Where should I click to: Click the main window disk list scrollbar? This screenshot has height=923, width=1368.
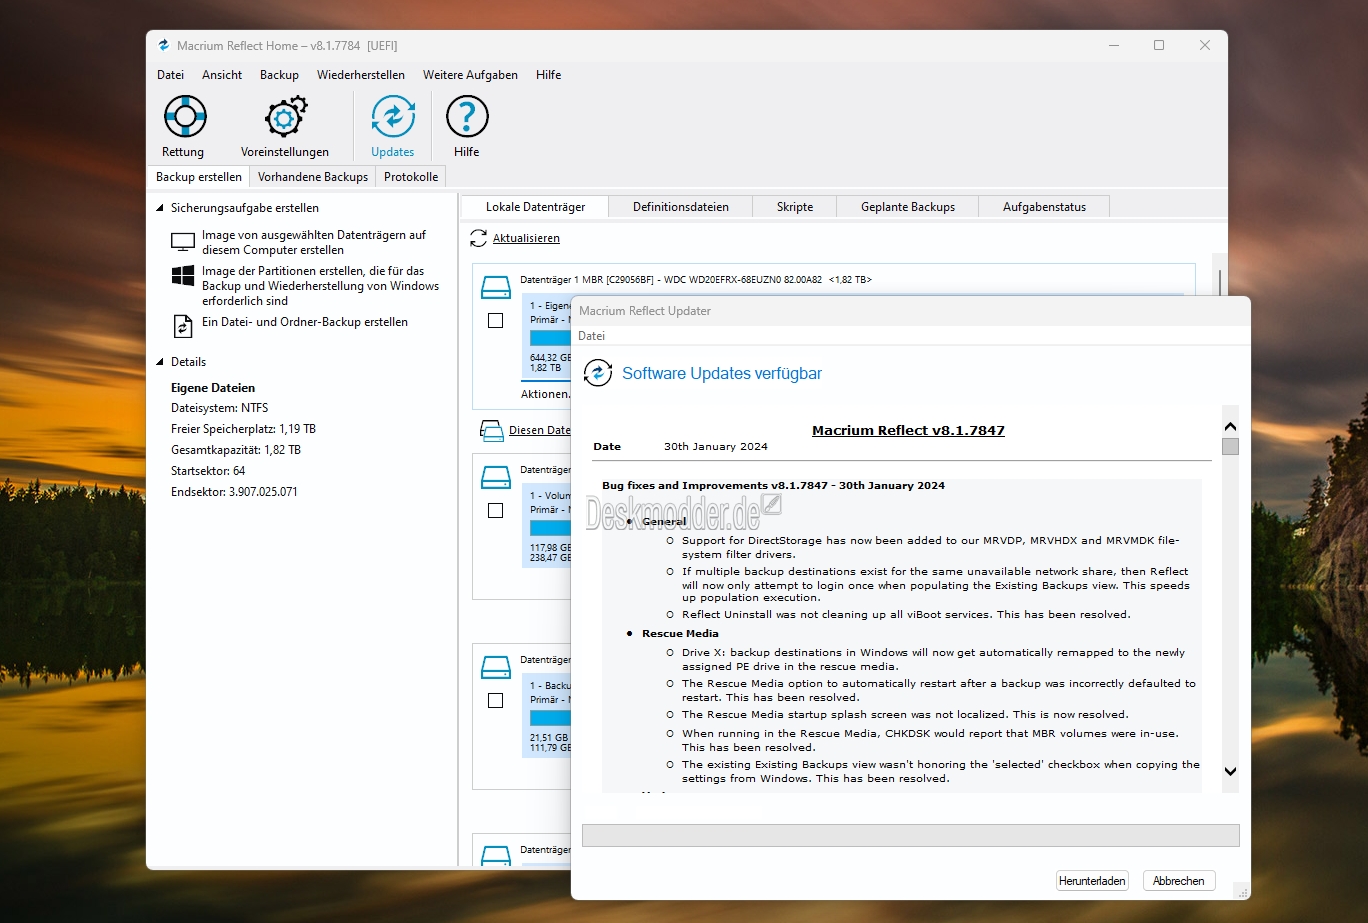click(1219, 285)
